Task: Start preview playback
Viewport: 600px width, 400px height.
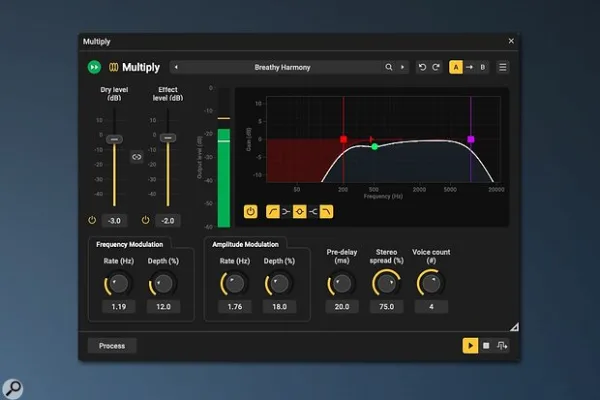Action: (x=470, y=346)
